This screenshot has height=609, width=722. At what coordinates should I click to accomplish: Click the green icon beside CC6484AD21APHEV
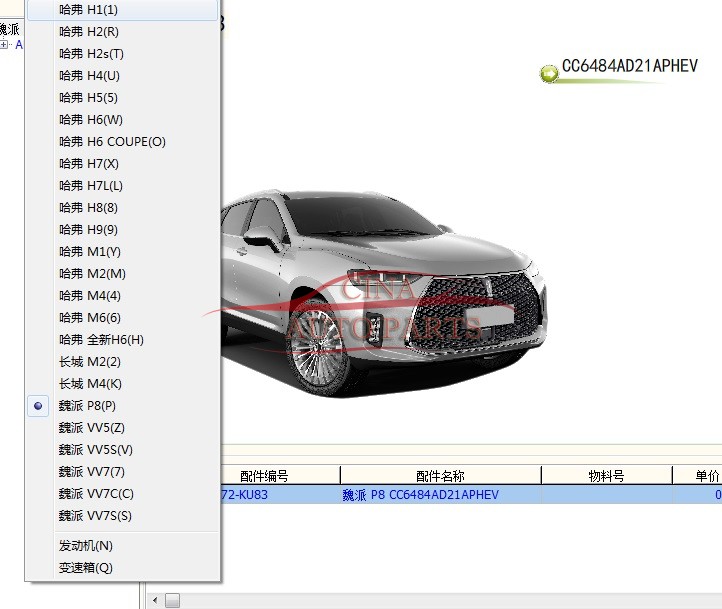point(548,73)
